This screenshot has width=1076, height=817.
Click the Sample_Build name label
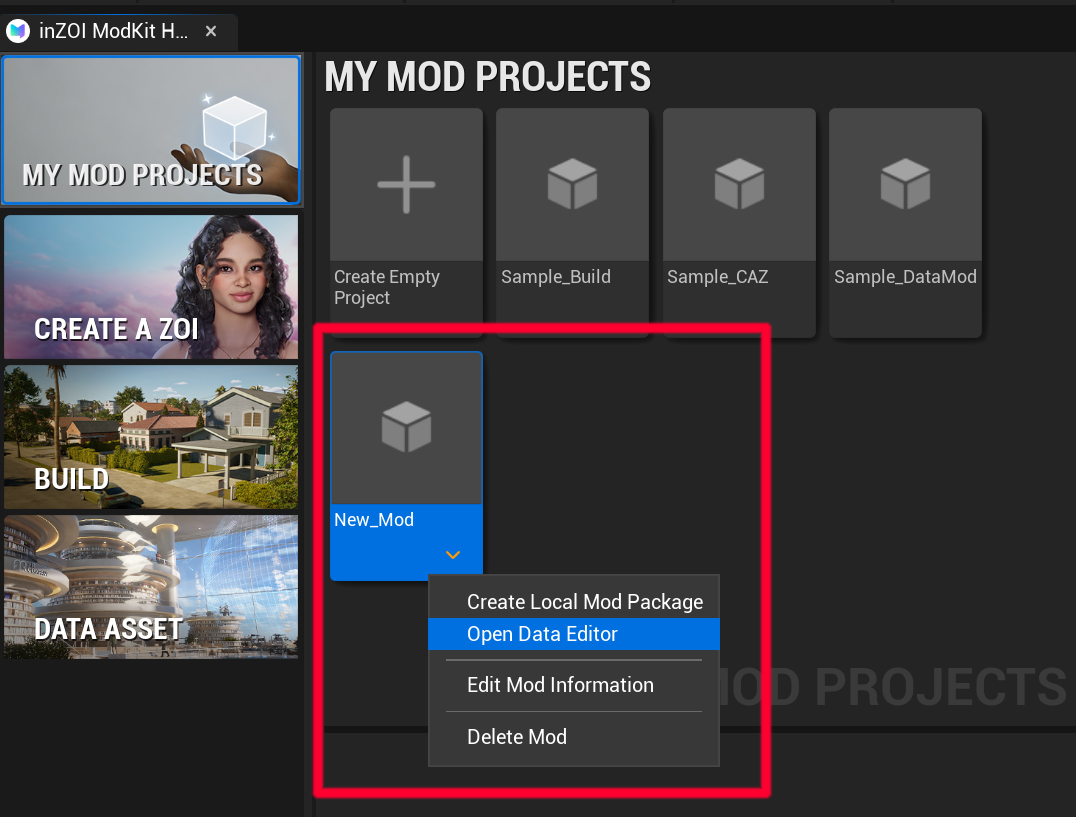556,276
